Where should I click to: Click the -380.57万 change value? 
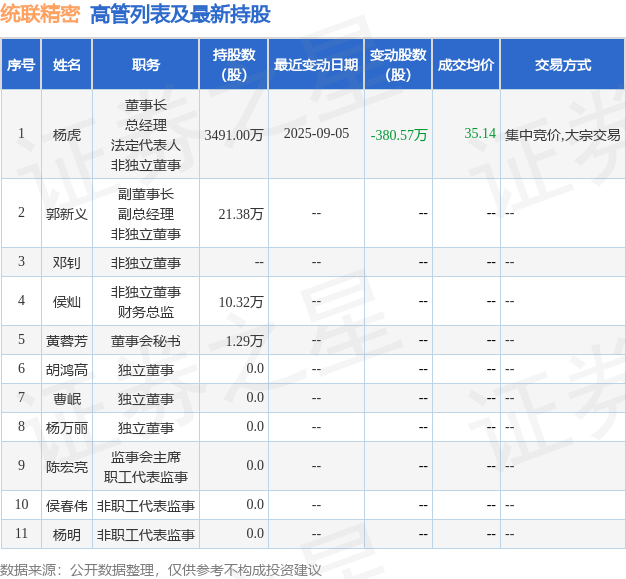[x=399, y=135]
